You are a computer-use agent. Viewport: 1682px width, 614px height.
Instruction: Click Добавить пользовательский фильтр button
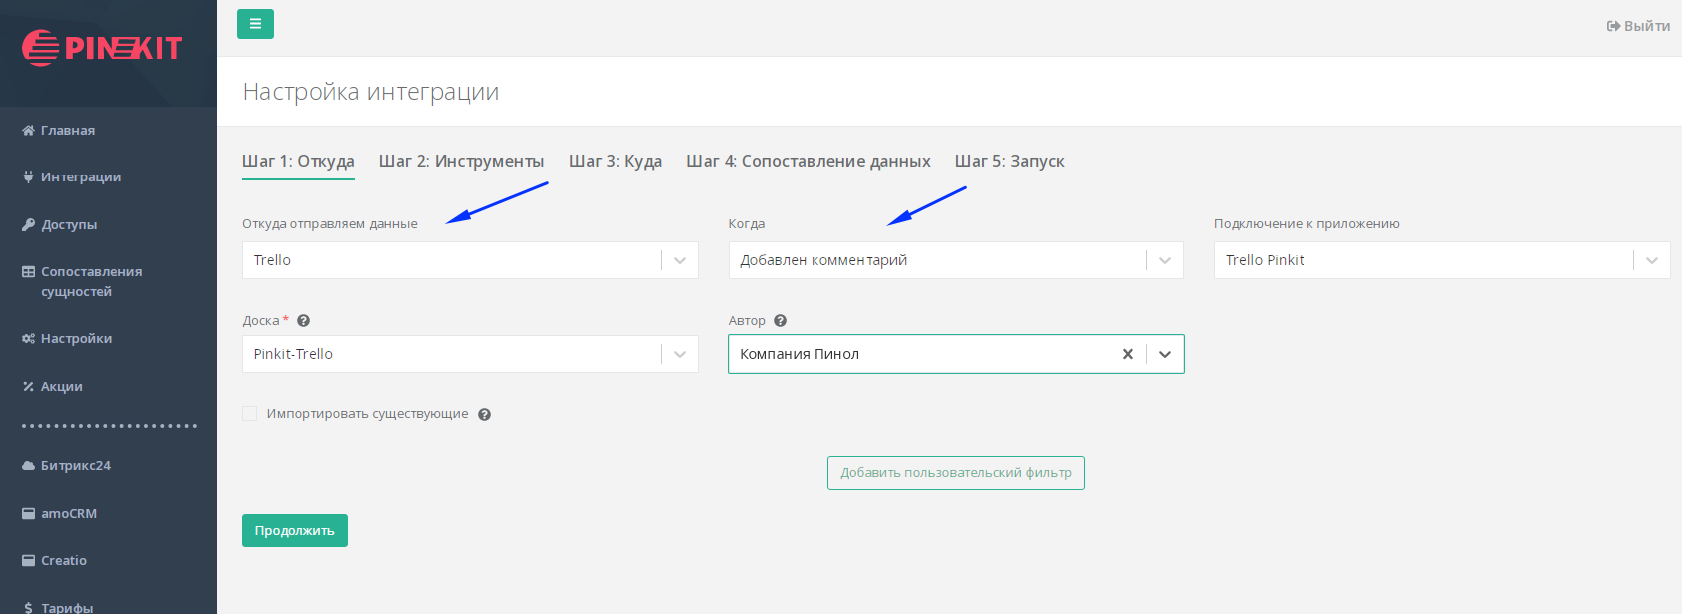pos(955,473)
